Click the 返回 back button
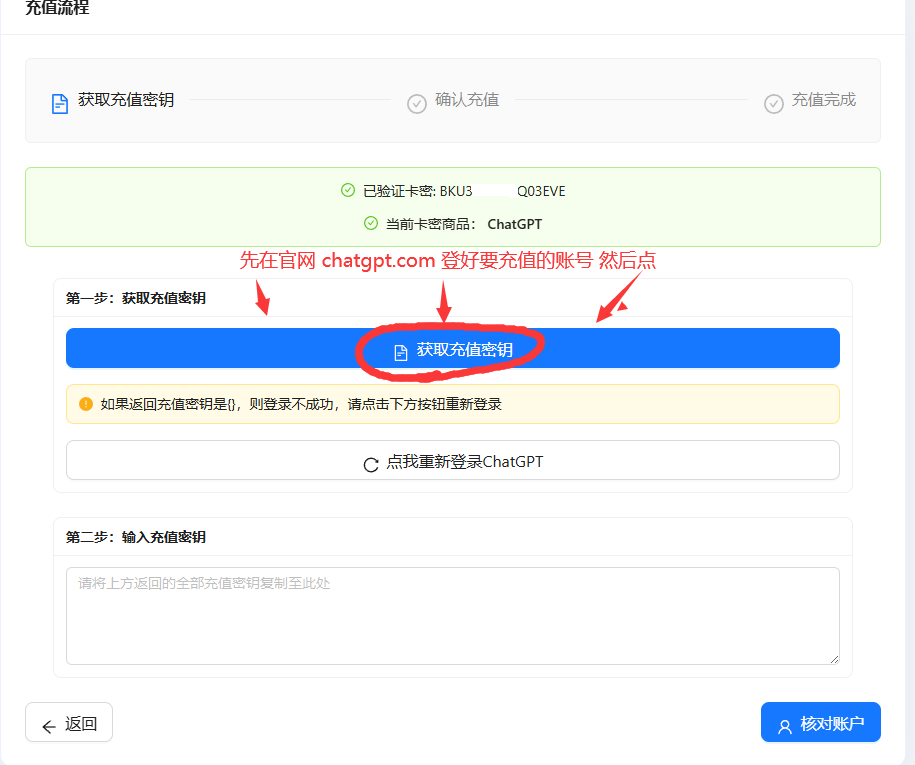Image resolution: width=915 pixels, height=765 pixels. (x=69, y=722)
